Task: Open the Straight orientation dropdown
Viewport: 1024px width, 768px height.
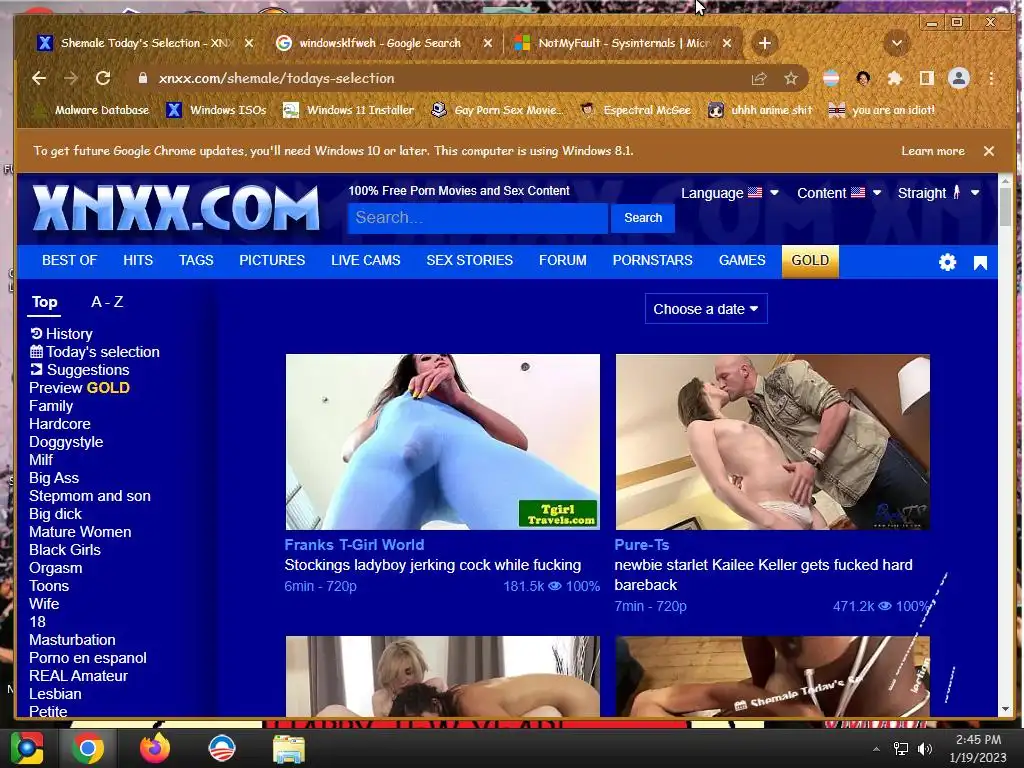Action: click(x=938, y=193)
